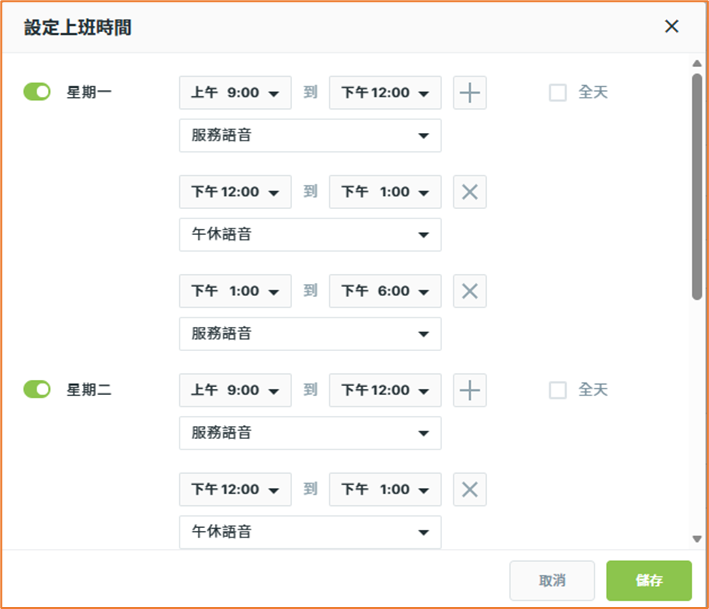
Task: Remove 星期二 午休語音 time slot
Action: click(470, 490)
